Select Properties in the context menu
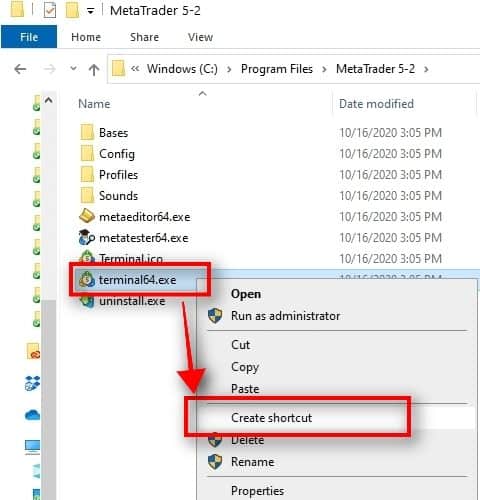The height and width of the screenshot is (500, 480). (x=257, y=490)
